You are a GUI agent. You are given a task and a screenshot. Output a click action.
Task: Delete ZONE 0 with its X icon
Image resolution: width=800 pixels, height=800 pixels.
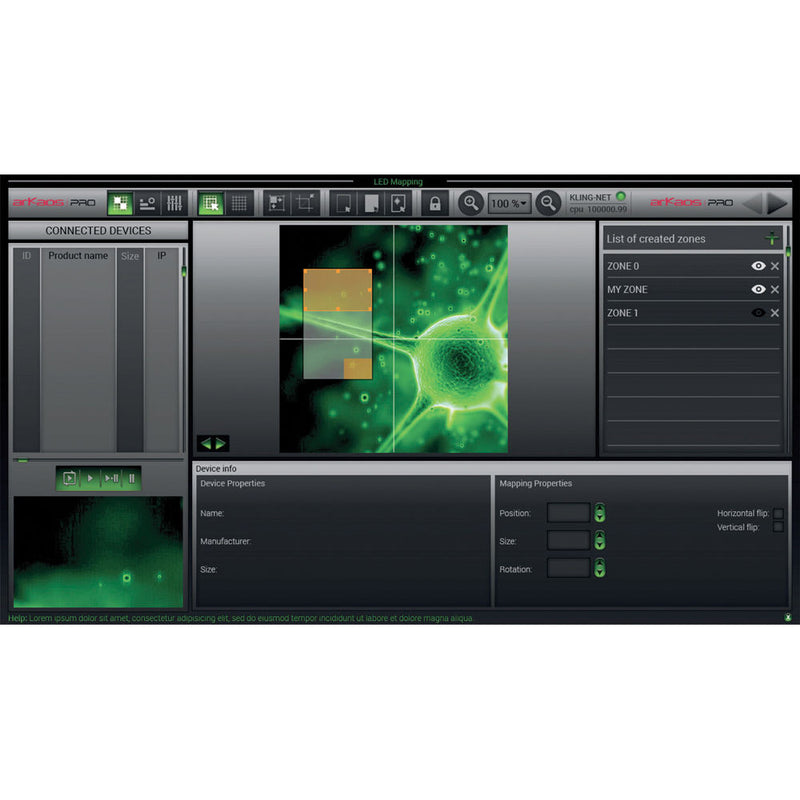775,266
